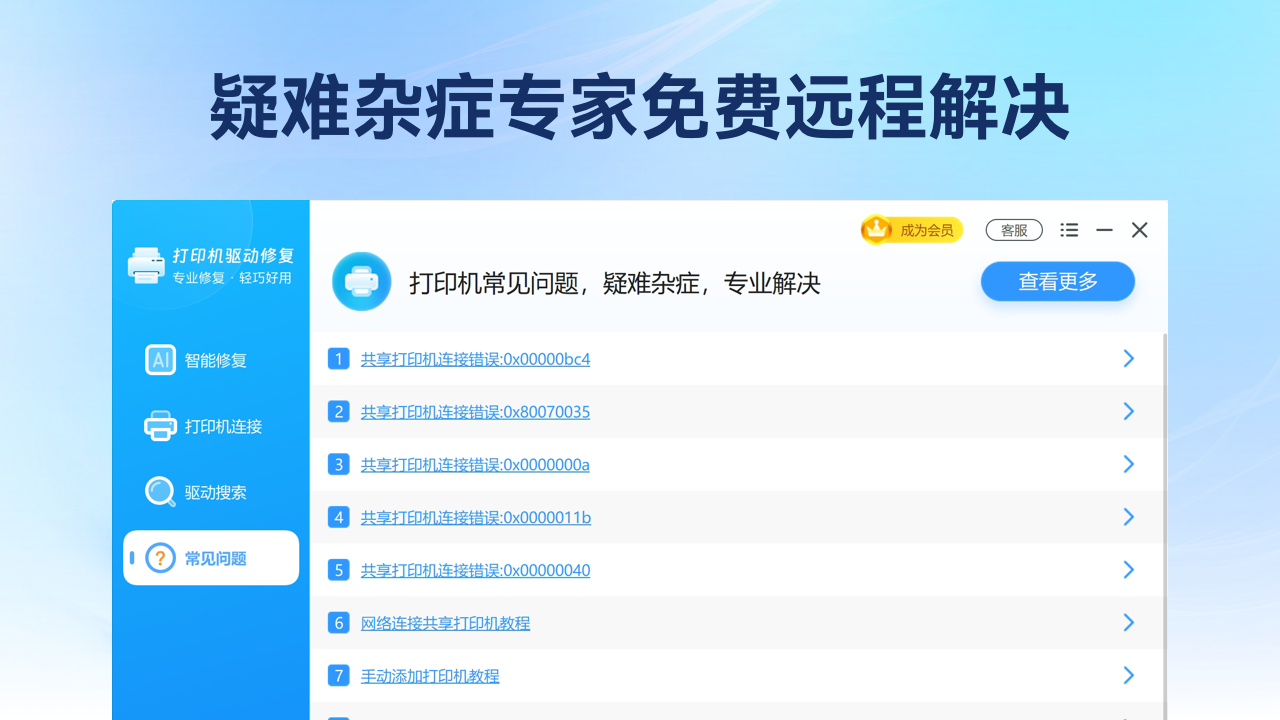Expand the 0x00000bc4 error article row
1280x720 pixels.
pos(1129,358)
